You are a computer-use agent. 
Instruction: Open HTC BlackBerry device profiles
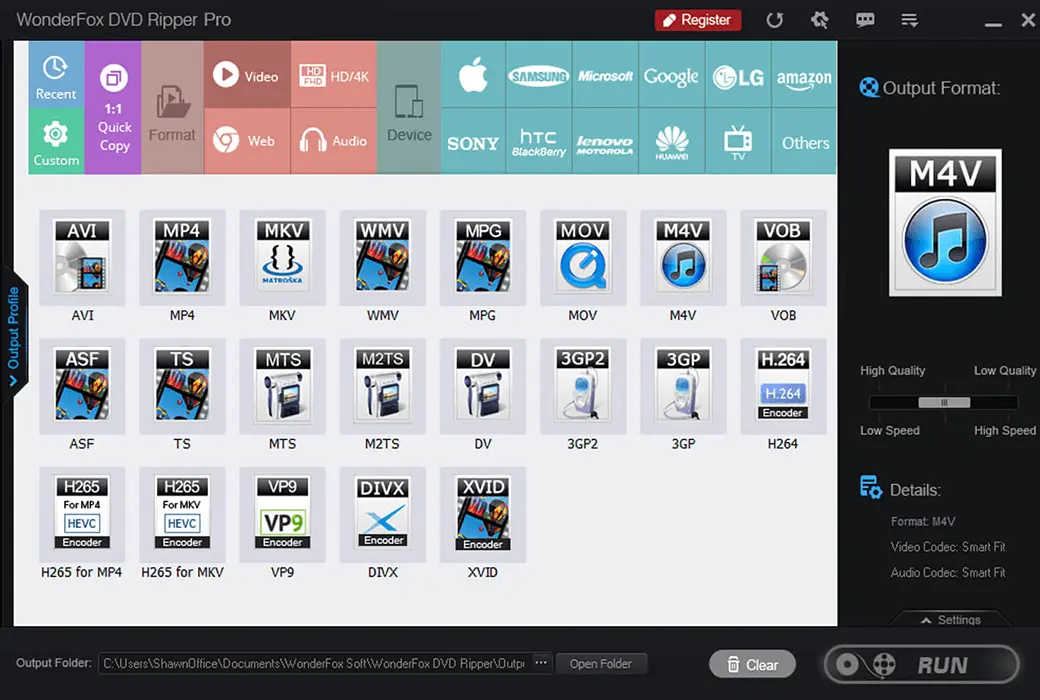coord(539,141)
